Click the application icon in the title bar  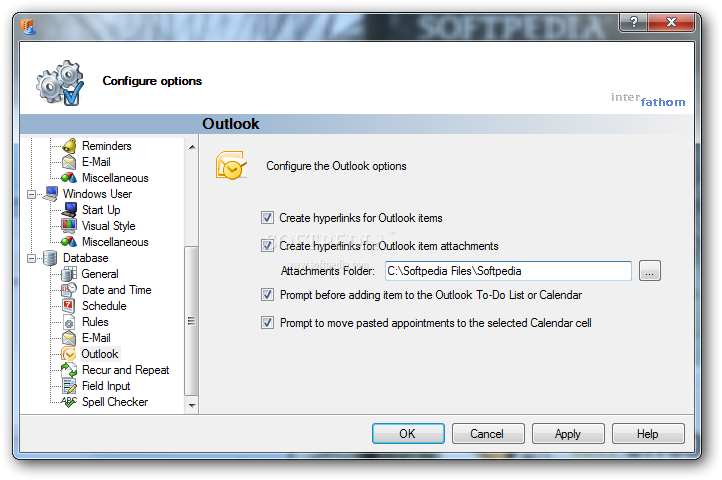pos(28,27)
